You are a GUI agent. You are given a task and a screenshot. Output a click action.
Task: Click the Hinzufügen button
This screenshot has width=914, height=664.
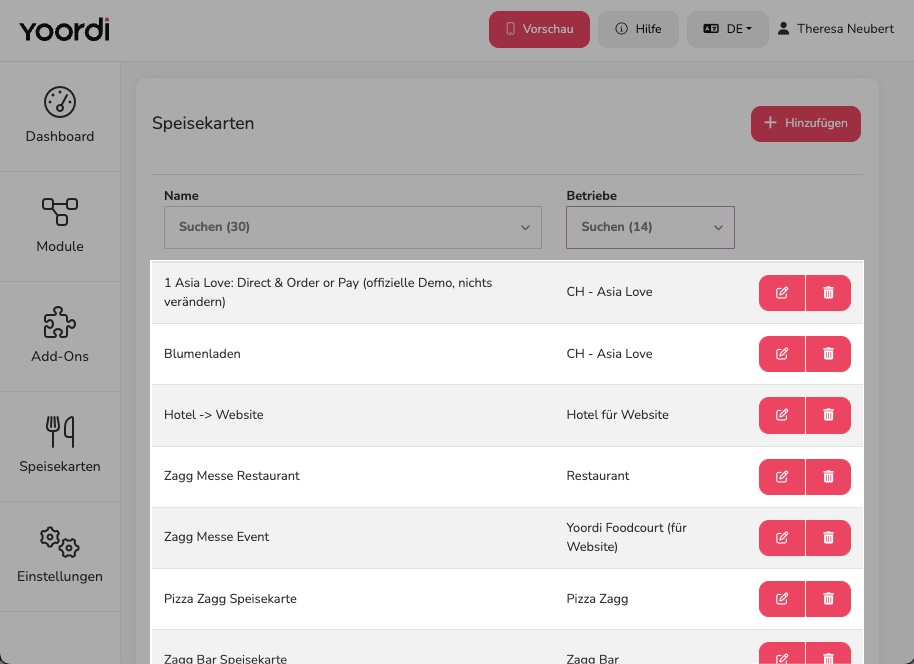coord(806,124)
